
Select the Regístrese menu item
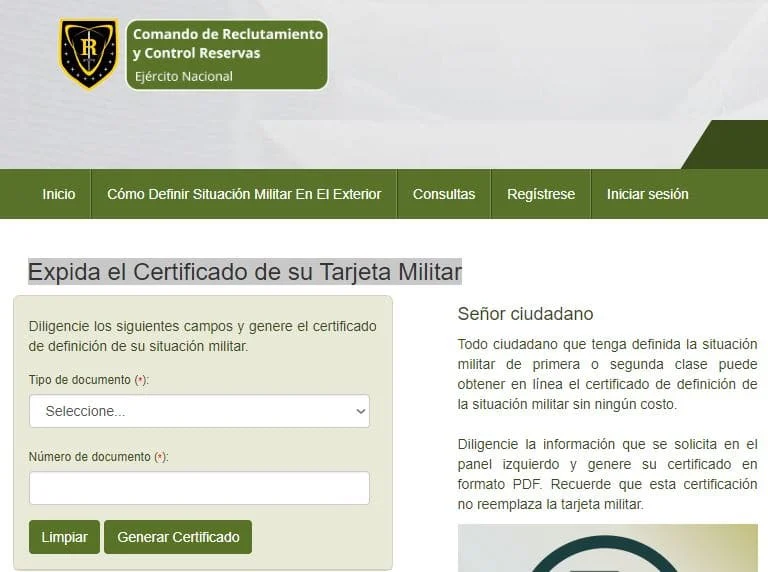541,194
